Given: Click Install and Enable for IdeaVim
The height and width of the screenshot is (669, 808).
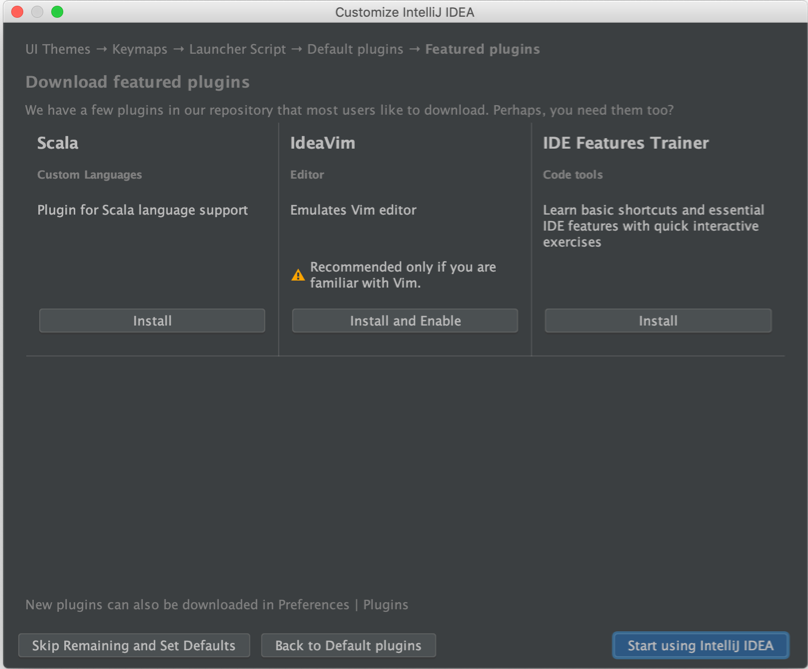Looking at the screenshot, I should pyautogui.click(x=405, y=321).
